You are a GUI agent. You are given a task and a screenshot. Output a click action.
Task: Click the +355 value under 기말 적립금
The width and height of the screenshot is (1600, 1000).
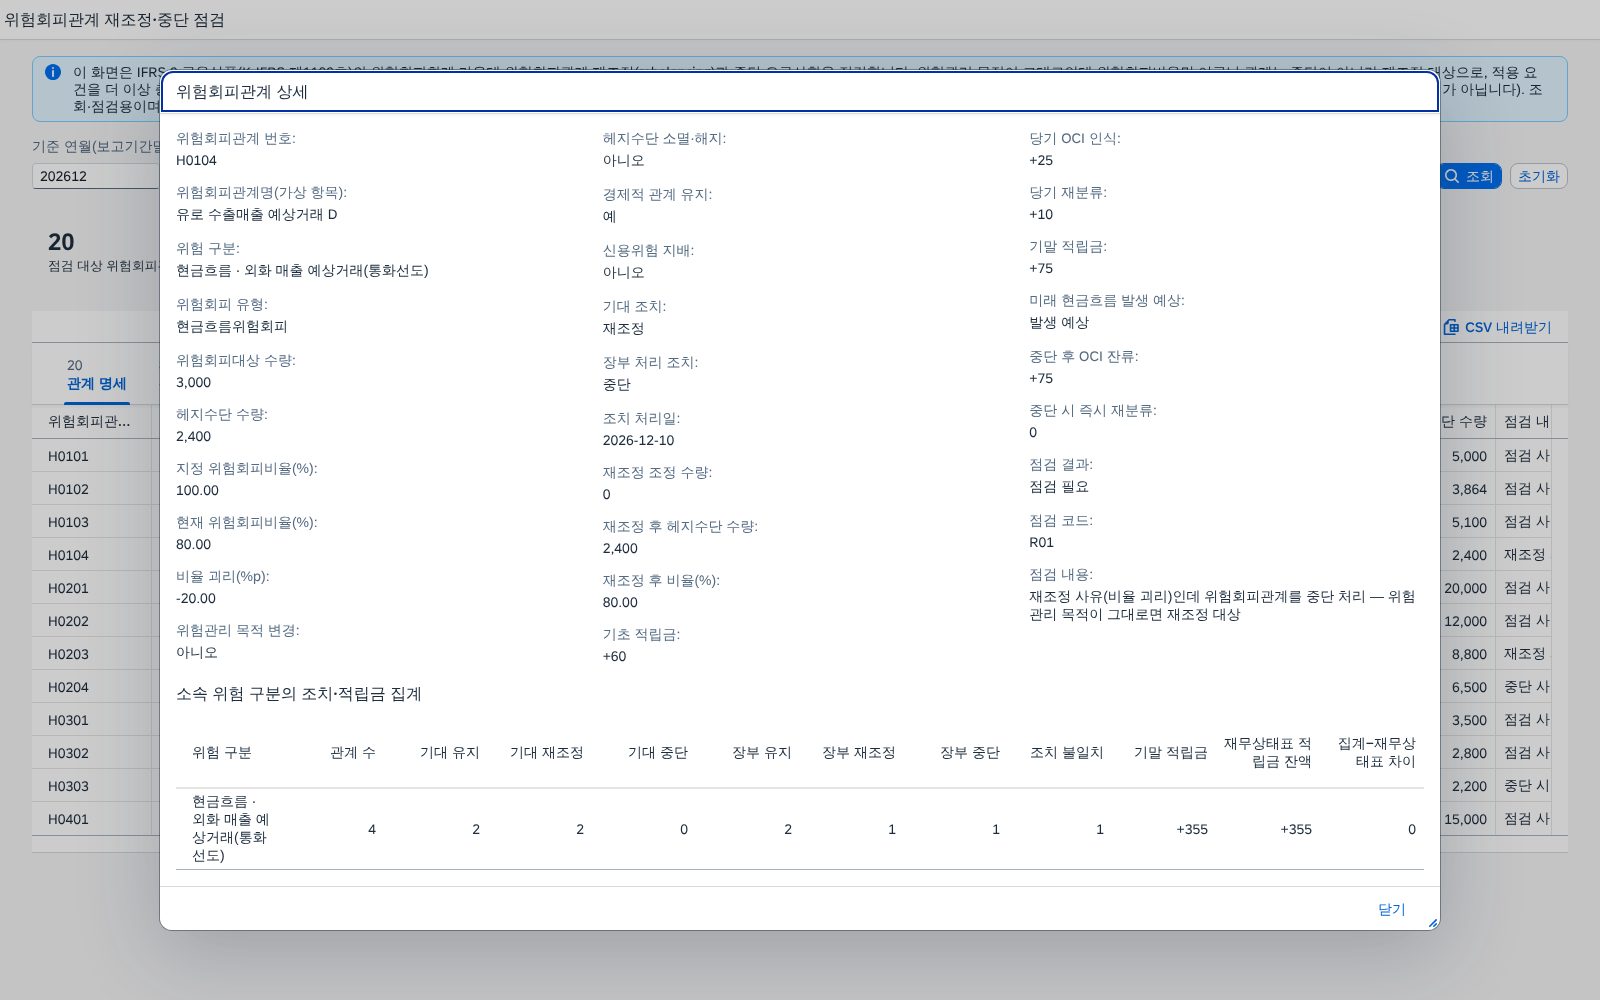(x=1192, y=829)
